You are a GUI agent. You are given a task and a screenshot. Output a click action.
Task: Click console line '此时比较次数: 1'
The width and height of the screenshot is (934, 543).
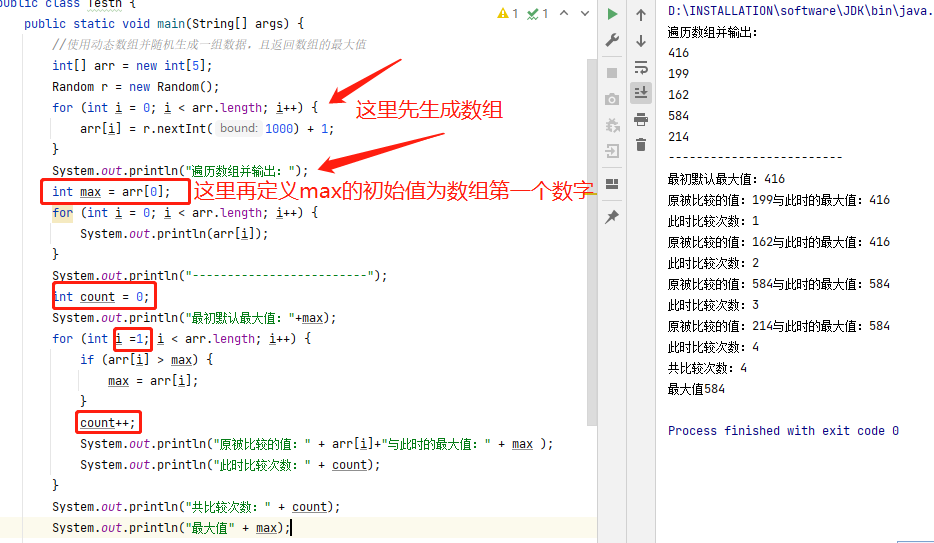click(x=713, y=221)
